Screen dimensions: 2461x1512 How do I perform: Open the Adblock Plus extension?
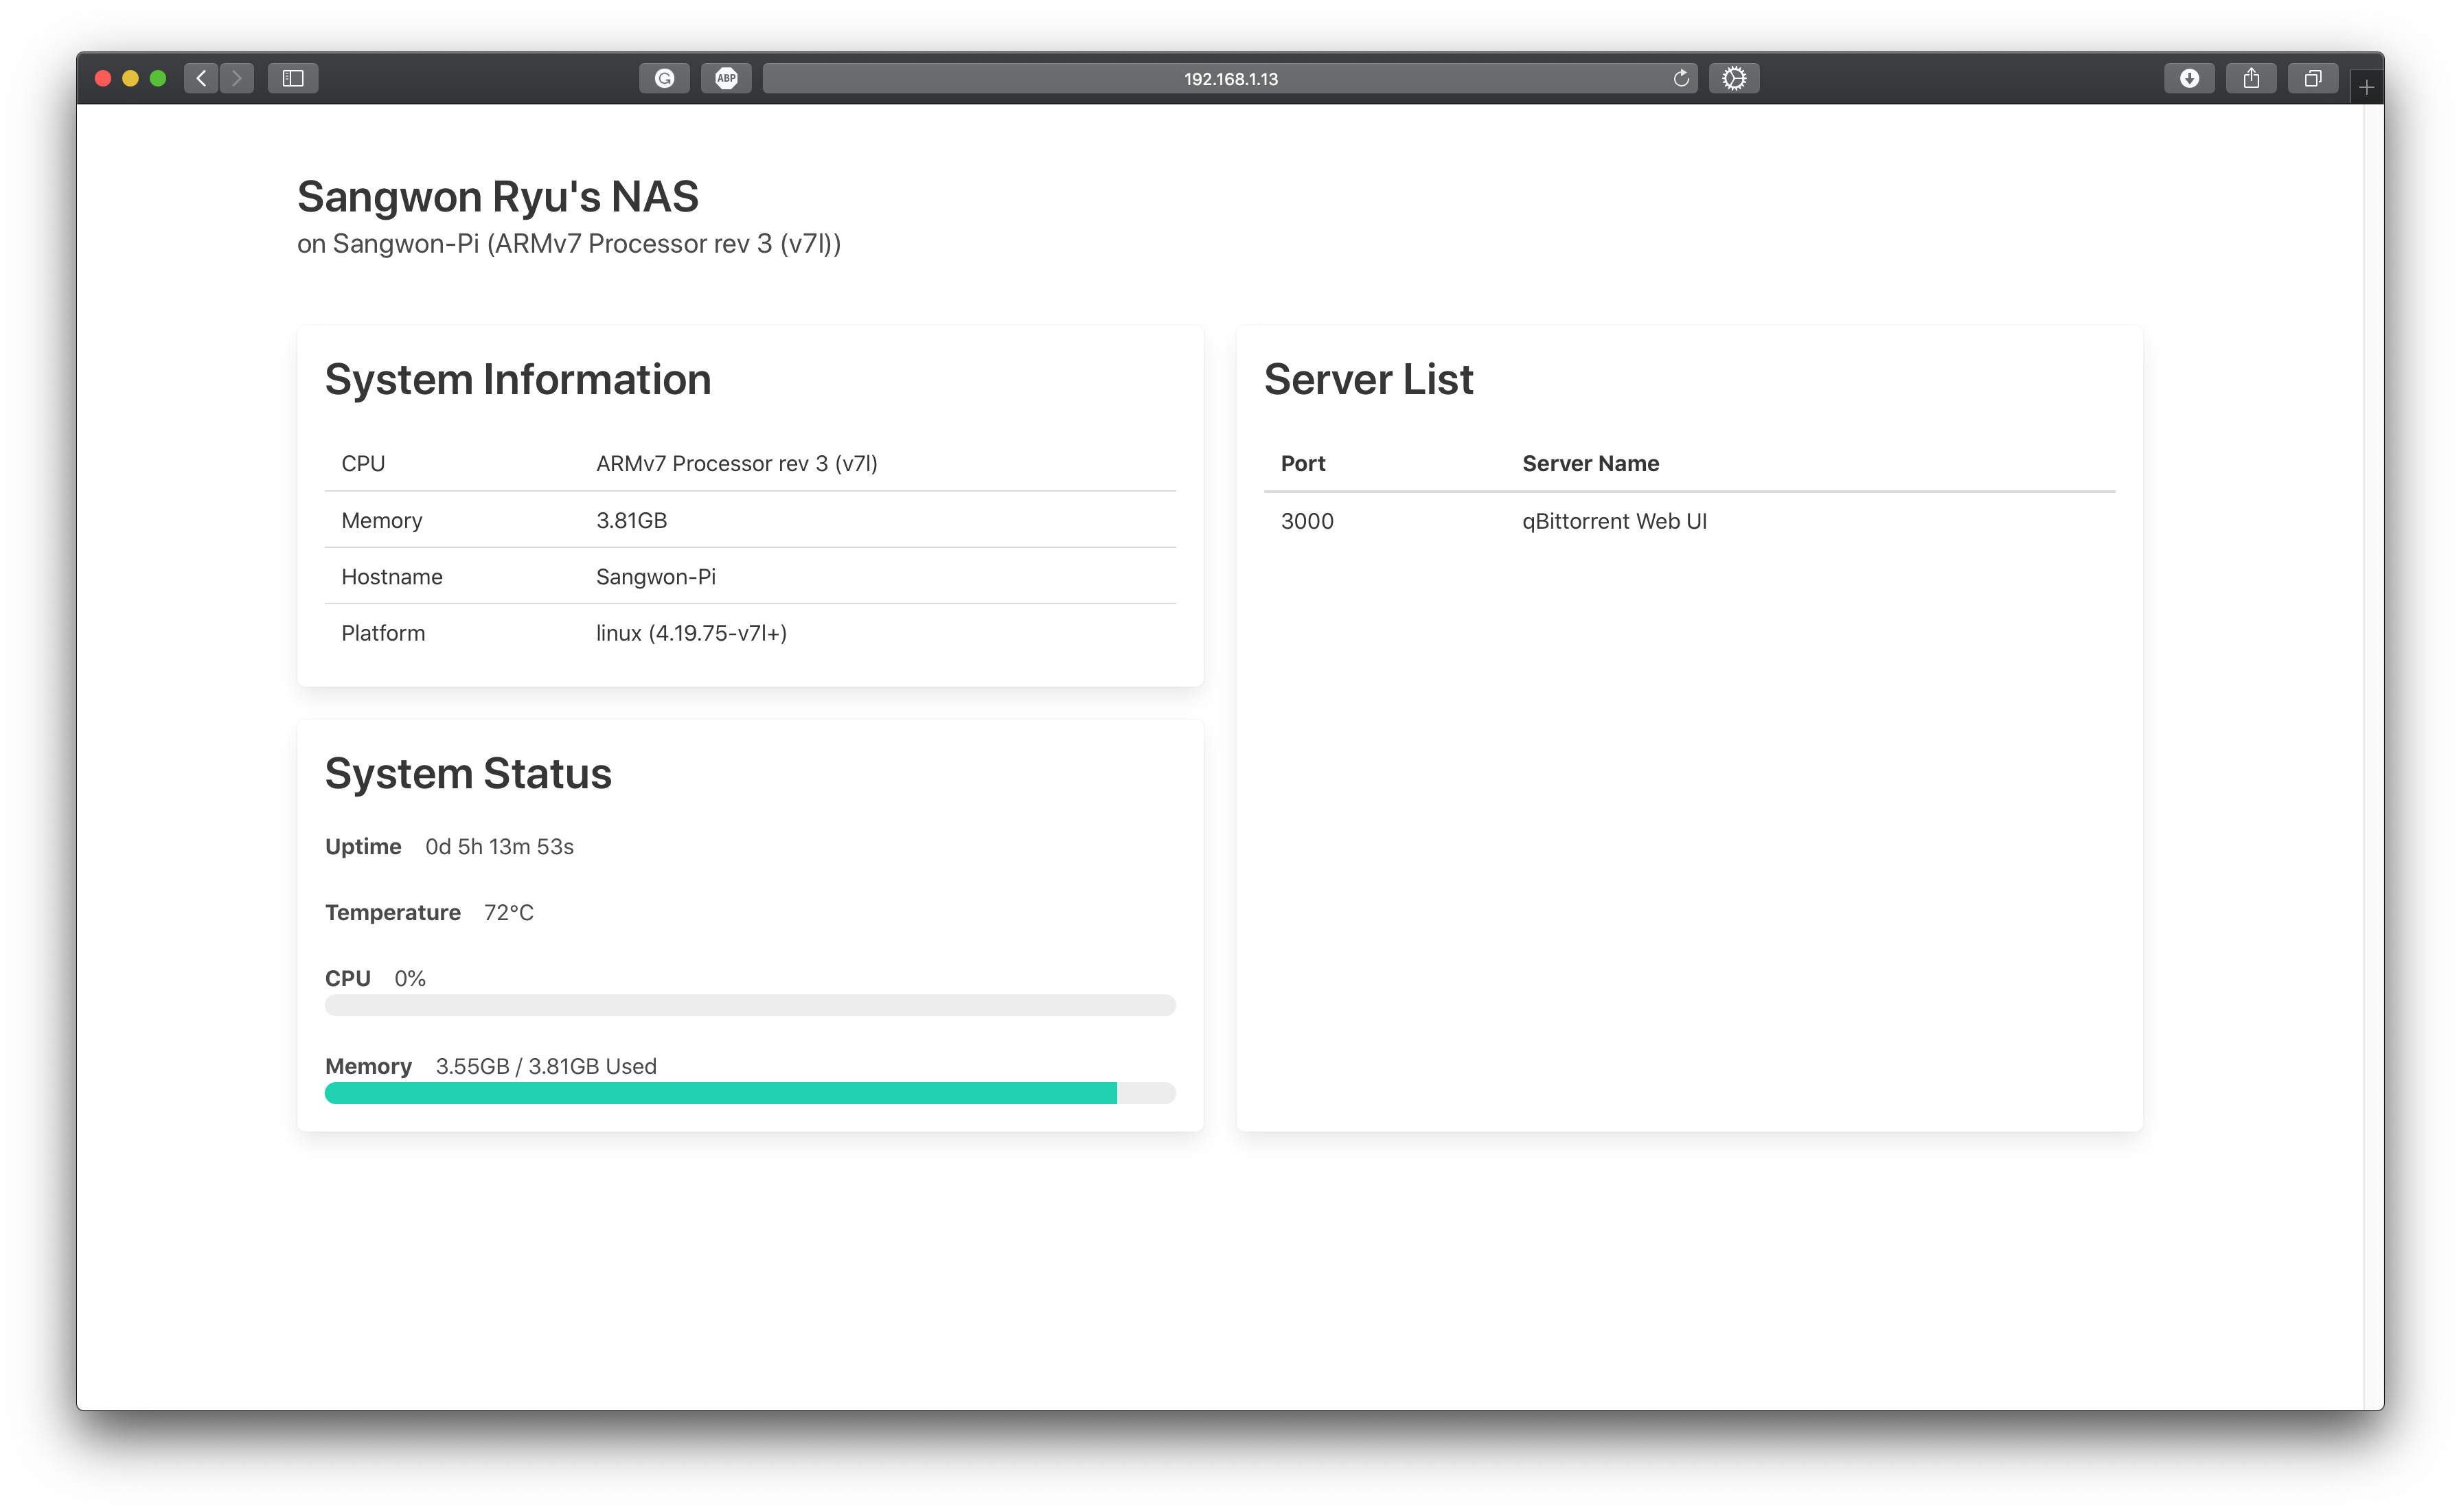(x=726, y=78)
